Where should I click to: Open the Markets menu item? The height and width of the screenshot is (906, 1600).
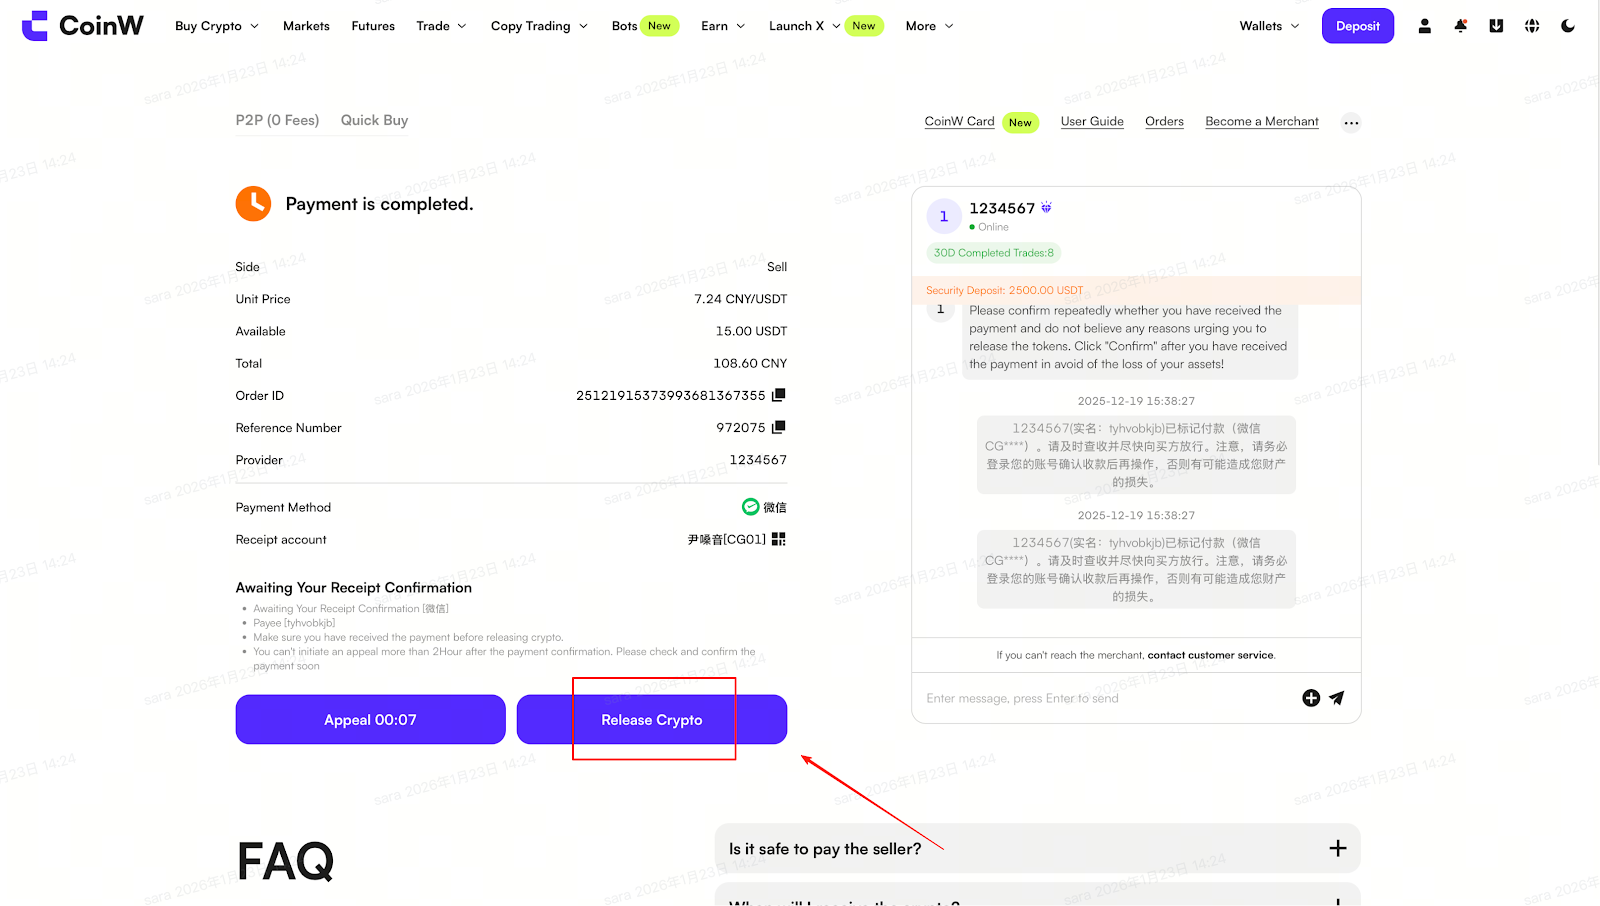[306, 26]
